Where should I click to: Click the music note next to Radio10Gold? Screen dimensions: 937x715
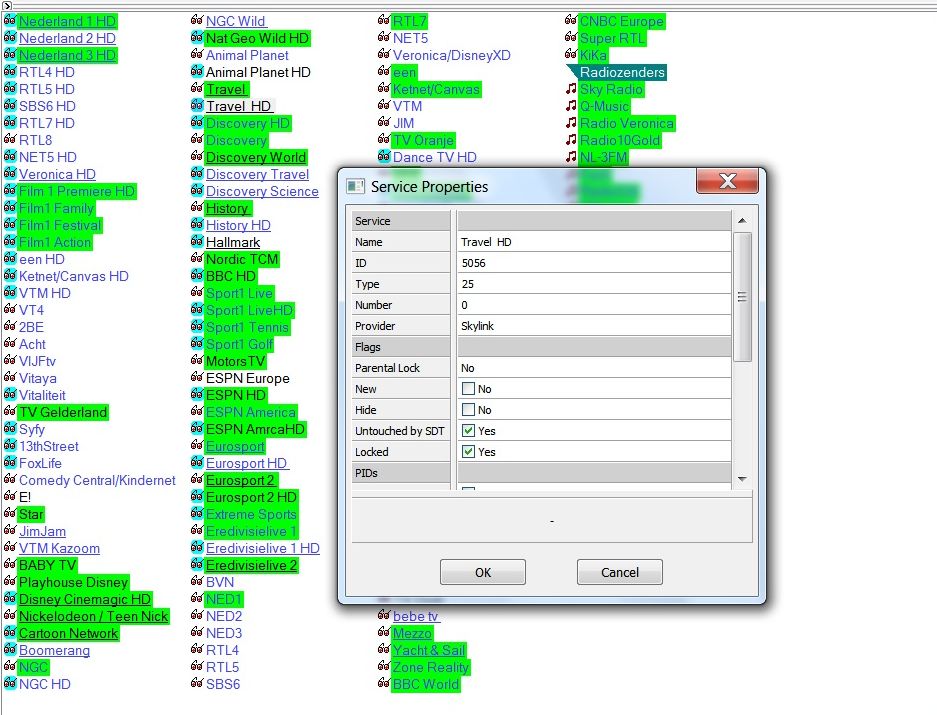pyautogui.click(x=571, y=140)
